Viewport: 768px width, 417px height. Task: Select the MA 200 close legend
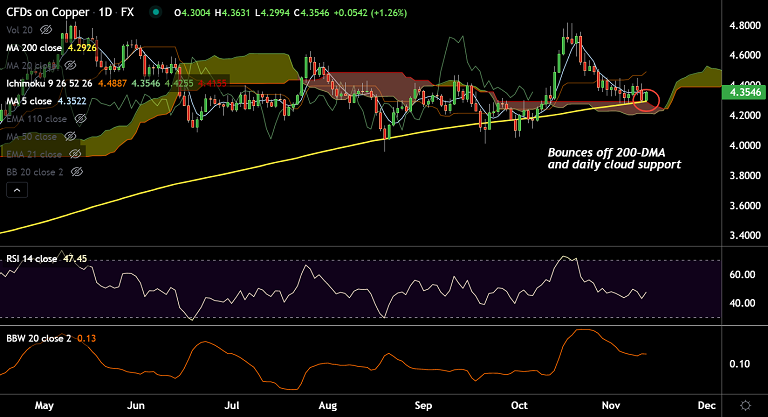34,48
